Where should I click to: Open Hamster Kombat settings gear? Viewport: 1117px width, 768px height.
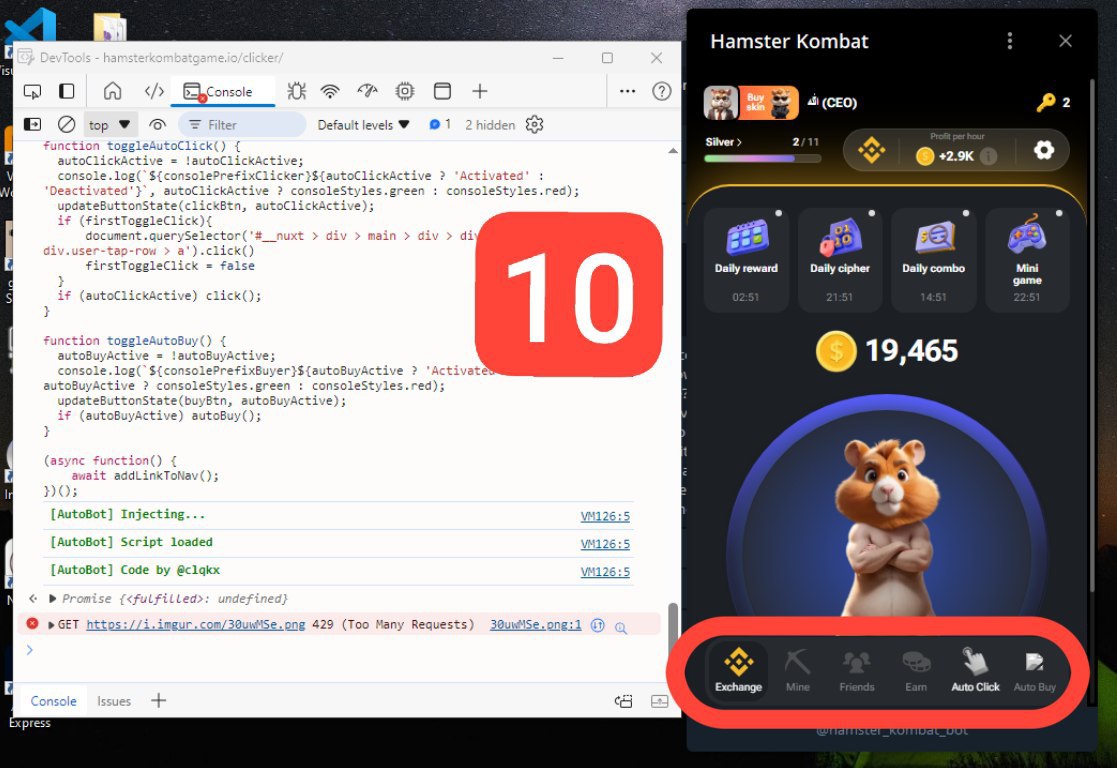[x=1044, y=150]
